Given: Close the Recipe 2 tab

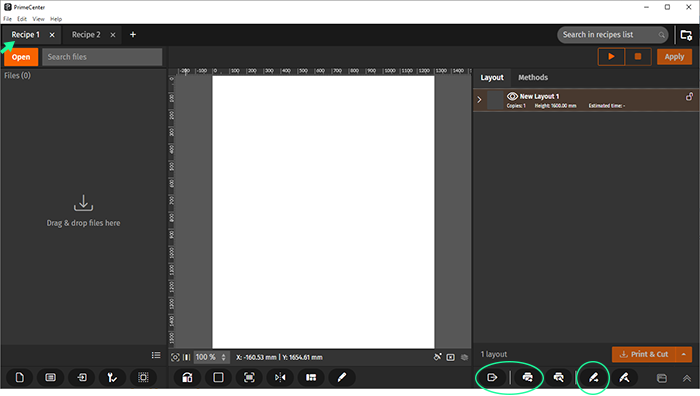Looking at the screenshot, I should tap(113, 35).
